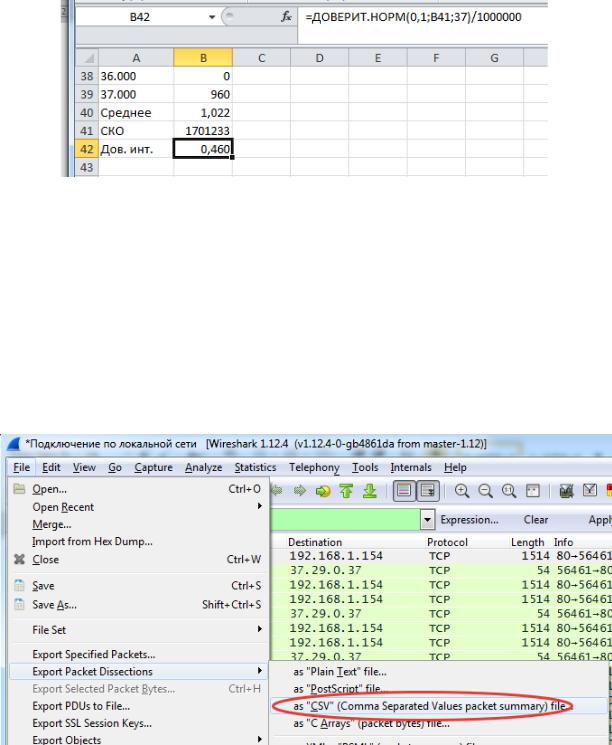Click the Excel name box showing B42
Viewport: 612px width, 745px height.
click(x=140, y=17)
